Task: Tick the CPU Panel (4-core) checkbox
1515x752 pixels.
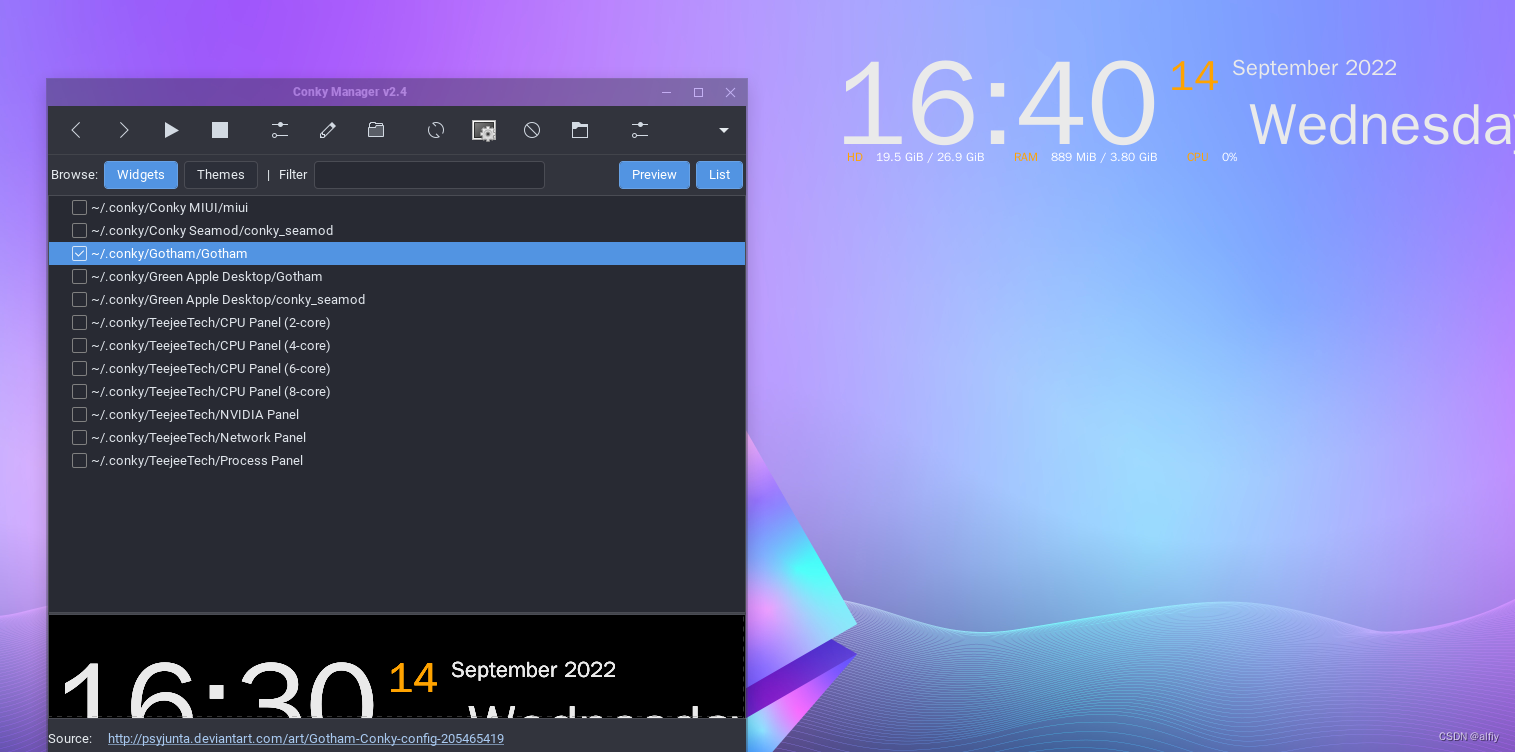Action: 79,346
